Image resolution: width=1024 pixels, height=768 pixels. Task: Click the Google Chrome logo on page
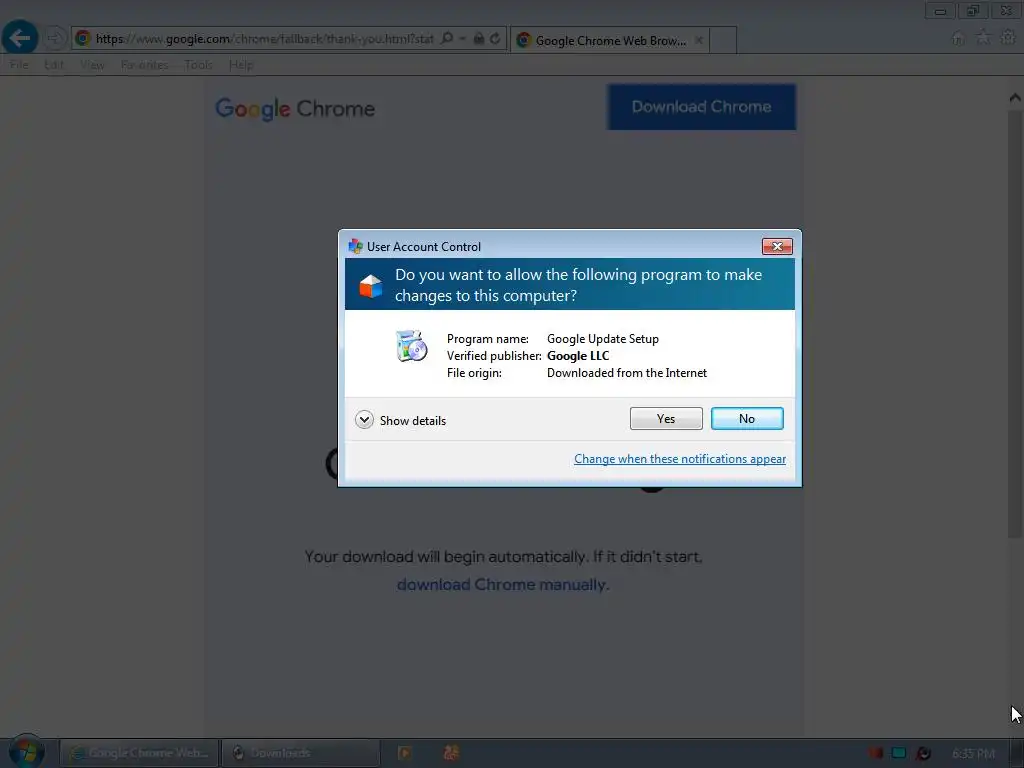point(295,108)
